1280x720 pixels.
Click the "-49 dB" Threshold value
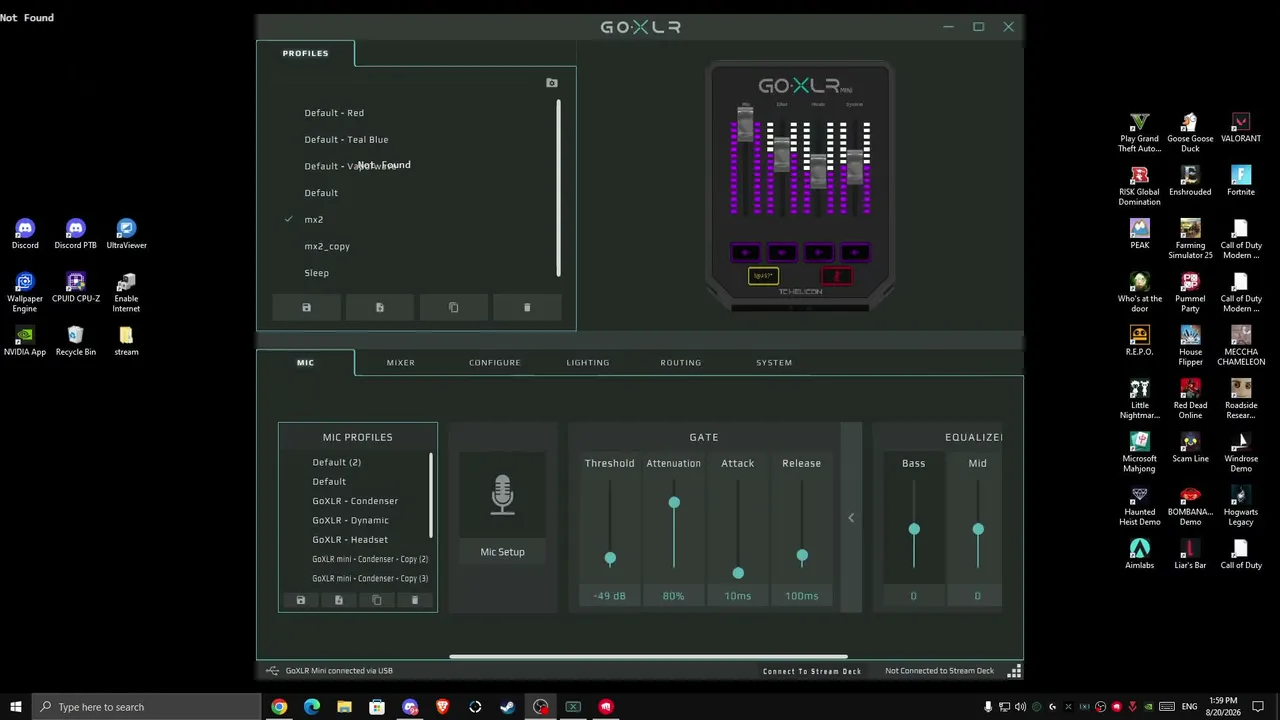[609, 596]
